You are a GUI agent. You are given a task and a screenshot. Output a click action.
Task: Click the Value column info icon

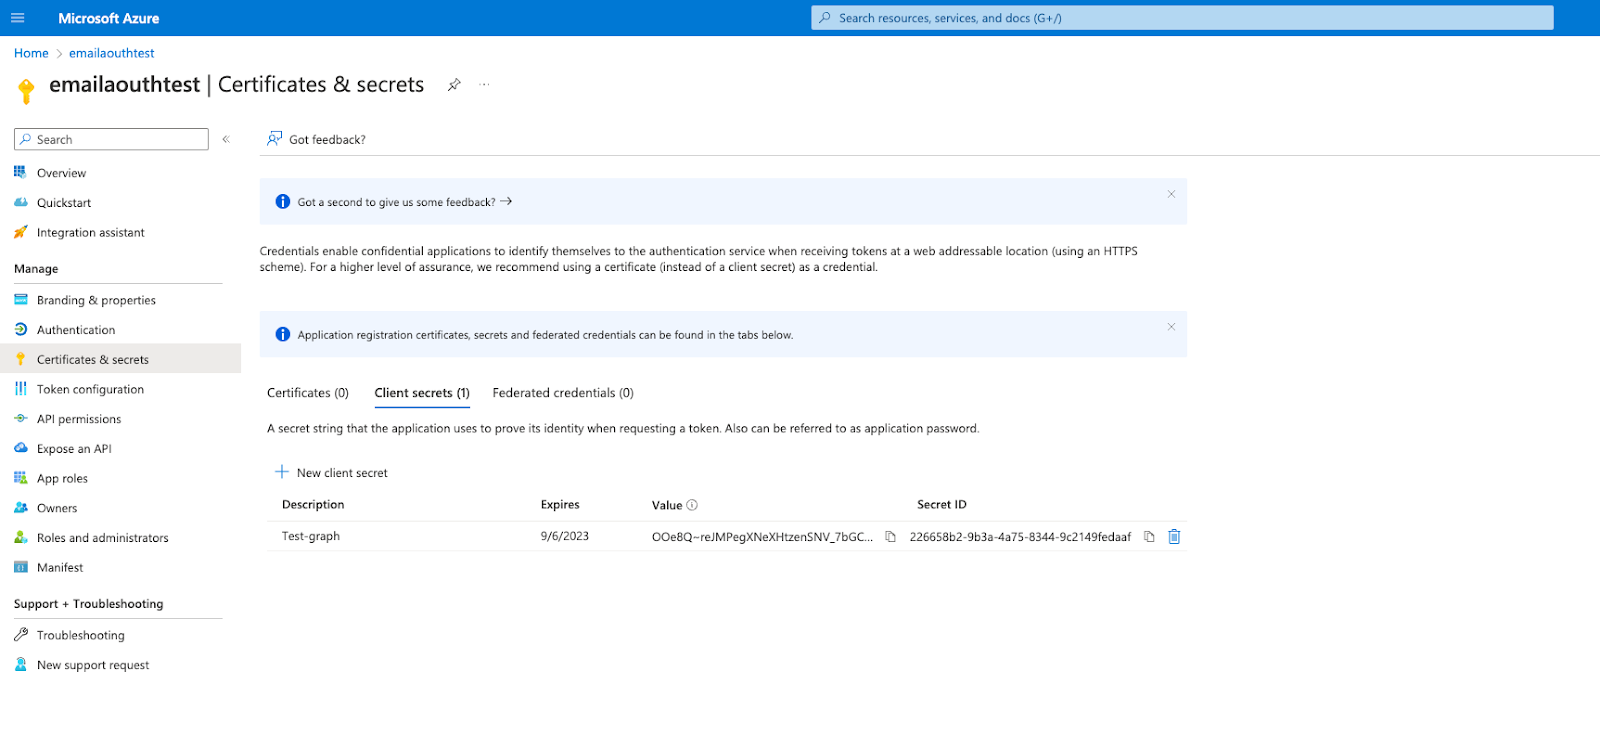point(692,505)
